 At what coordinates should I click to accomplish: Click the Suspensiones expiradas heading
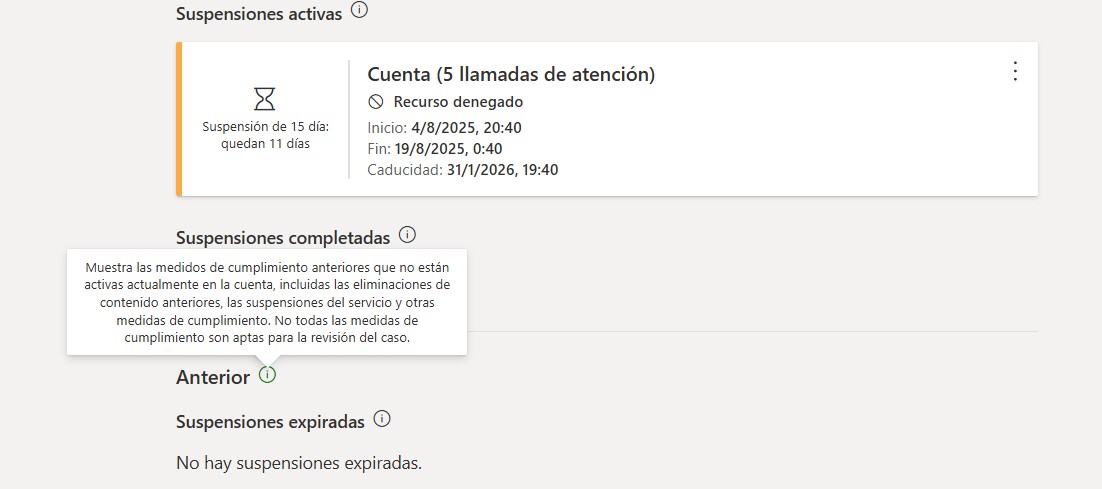coord(270,421)
